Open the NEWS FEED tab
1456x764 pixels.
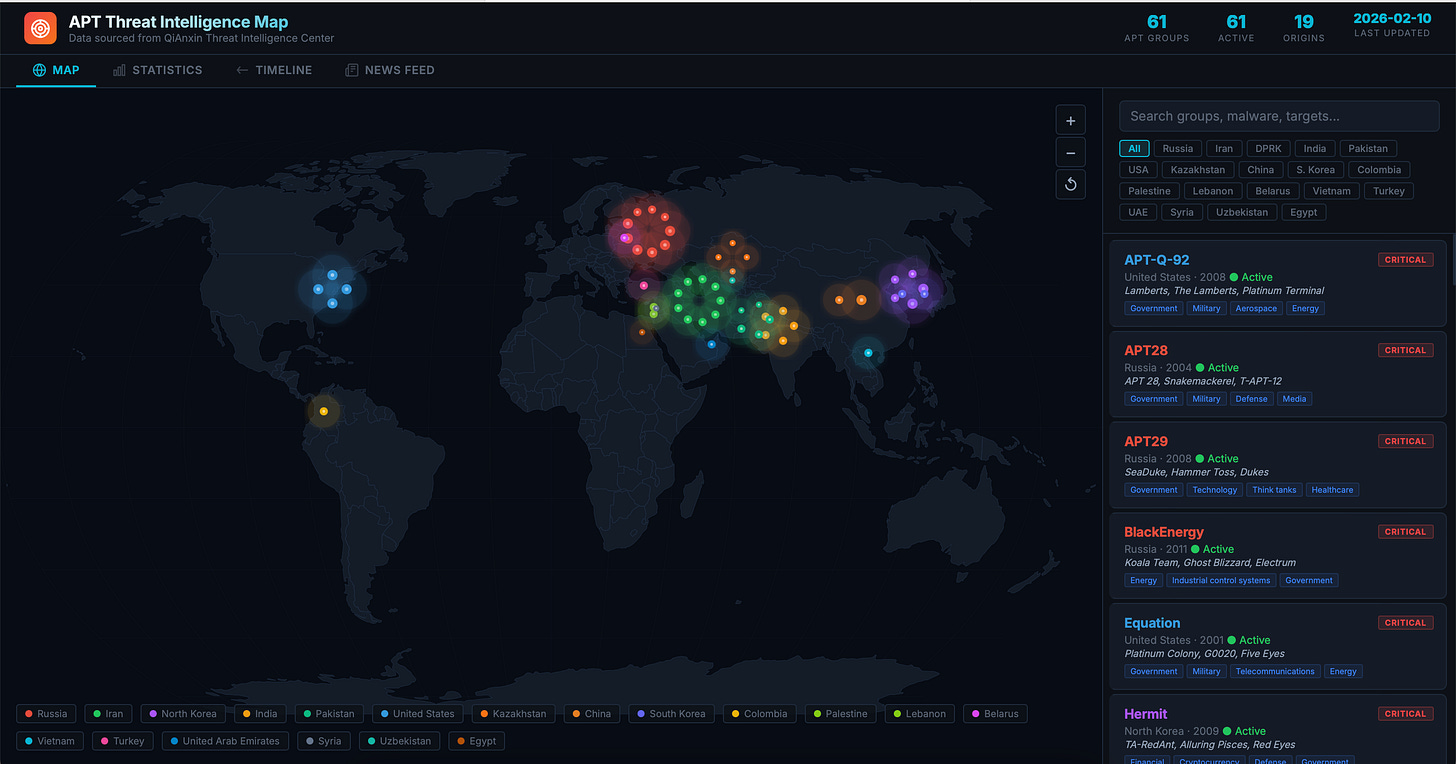tap(390, 70)
